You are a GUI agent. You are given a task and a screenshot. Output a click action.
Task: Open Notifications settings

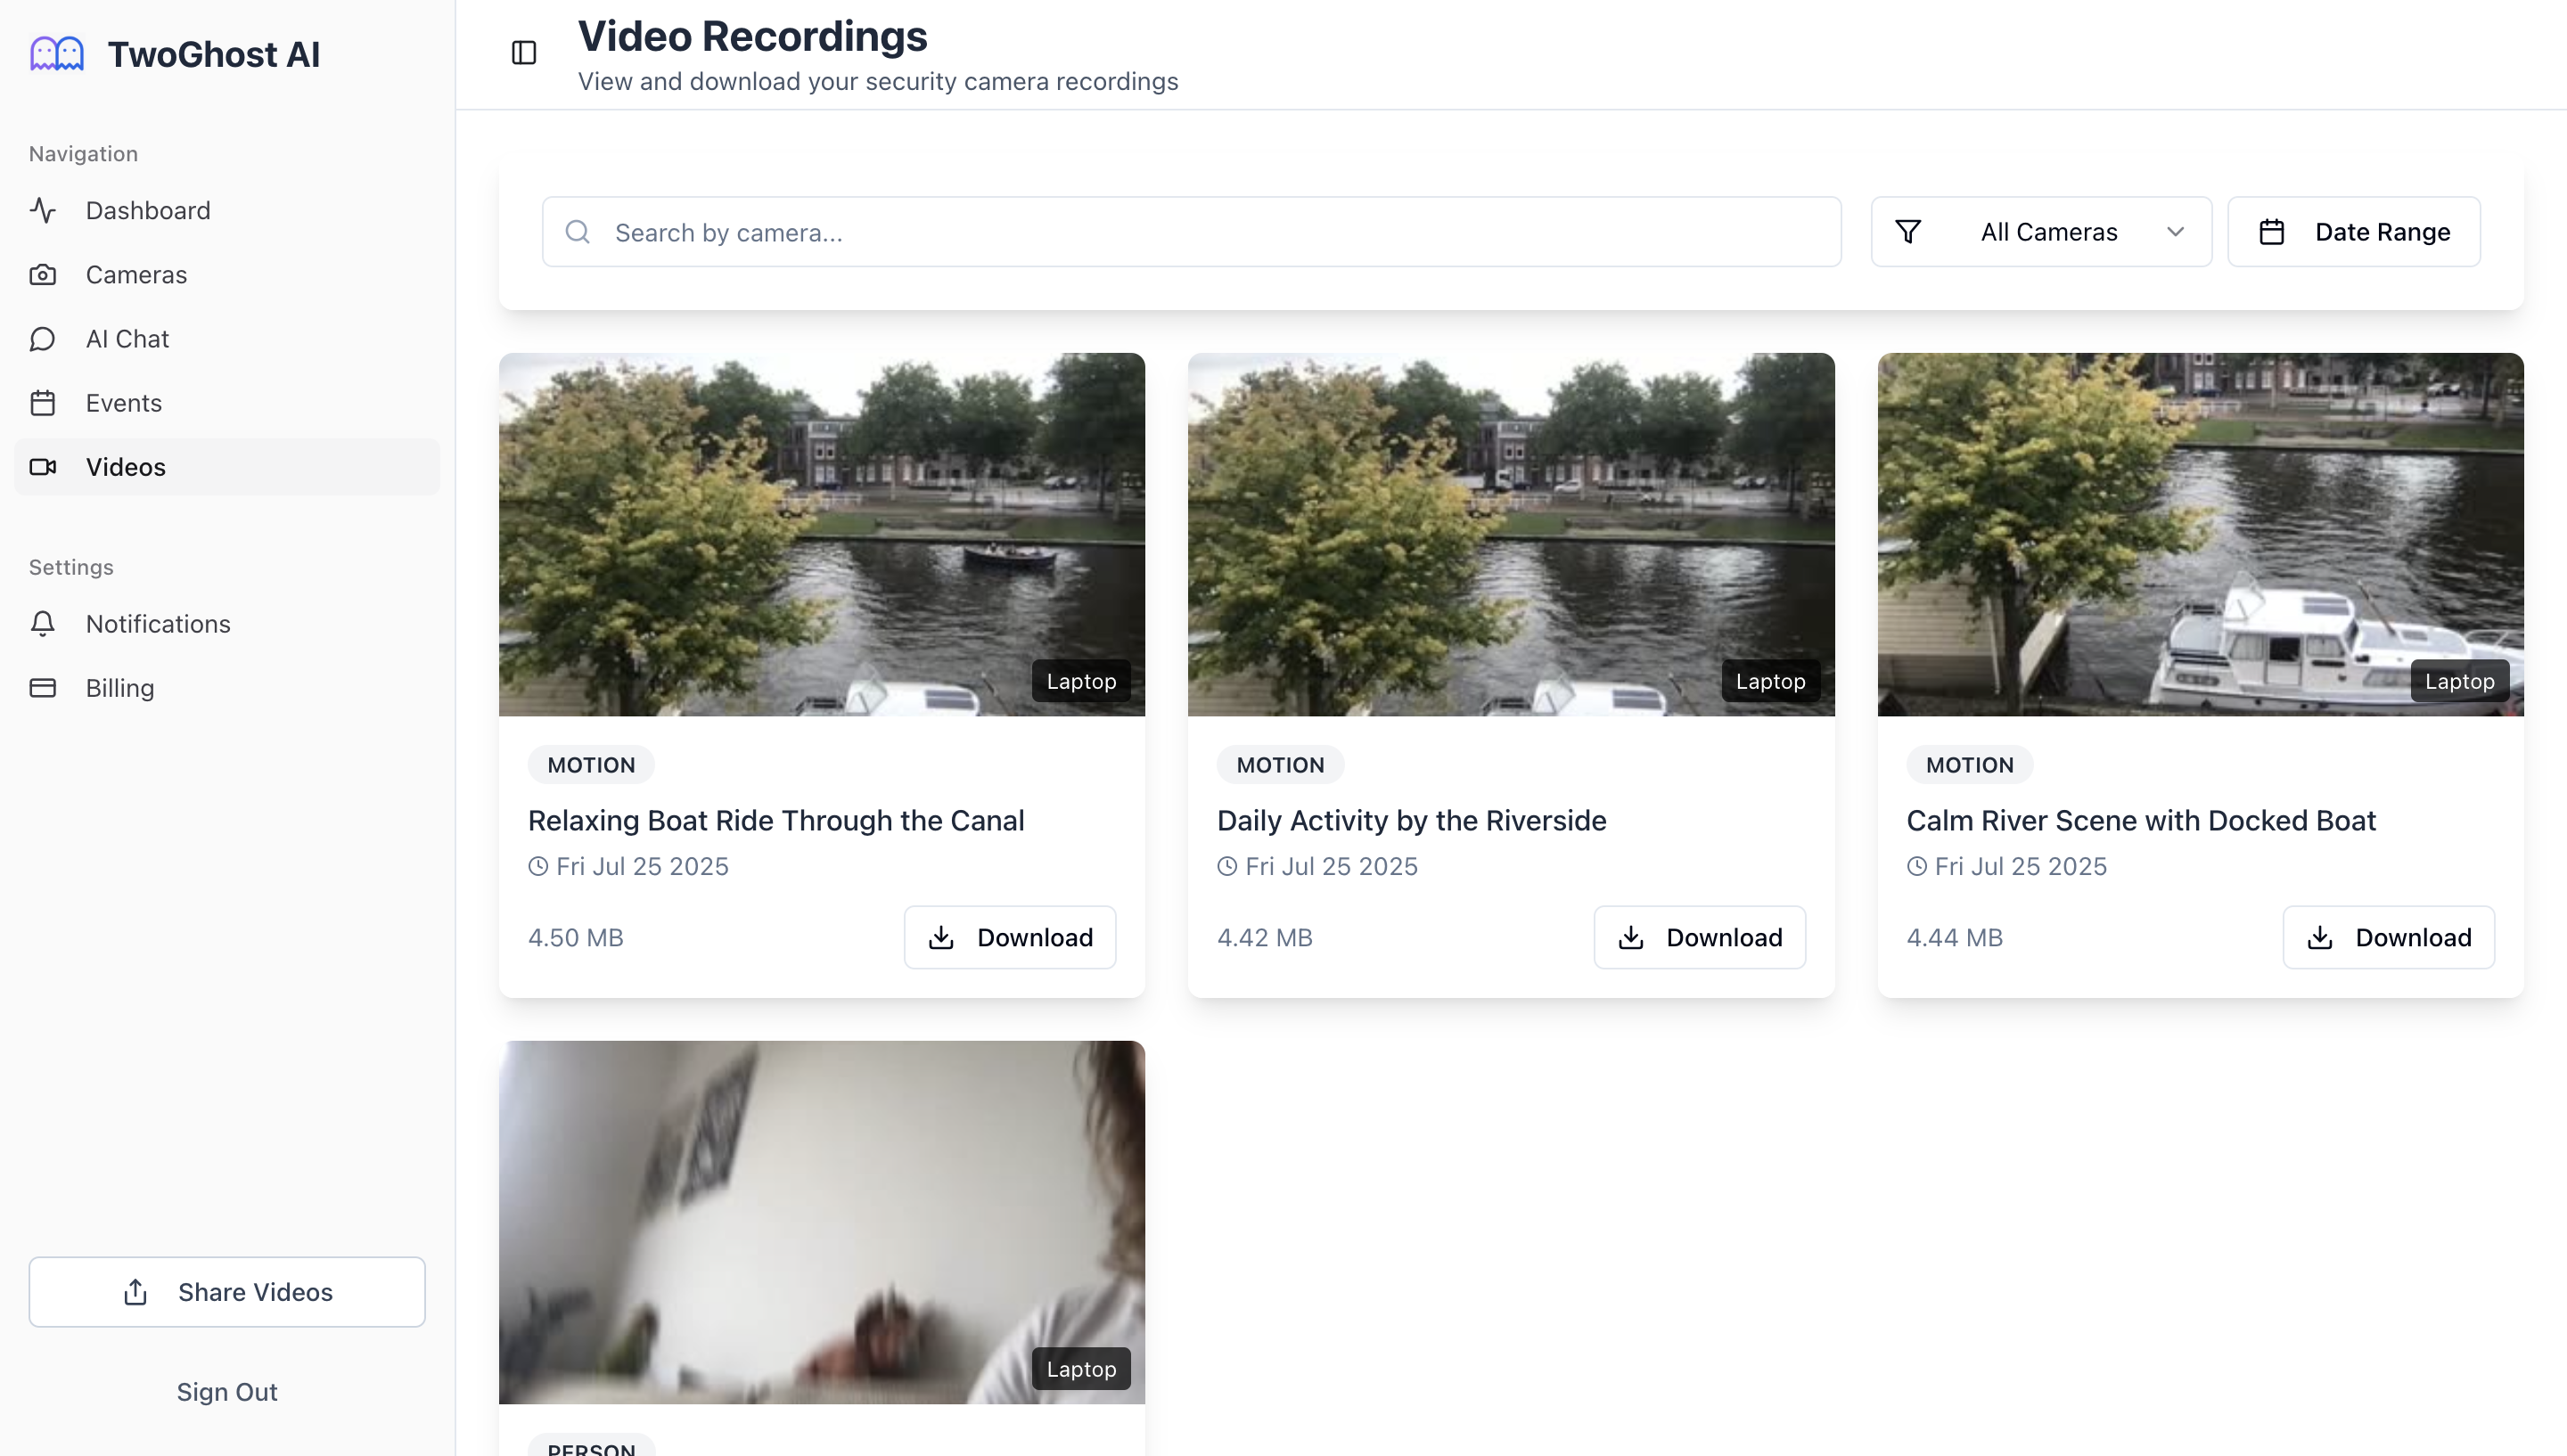click(227, 624)
